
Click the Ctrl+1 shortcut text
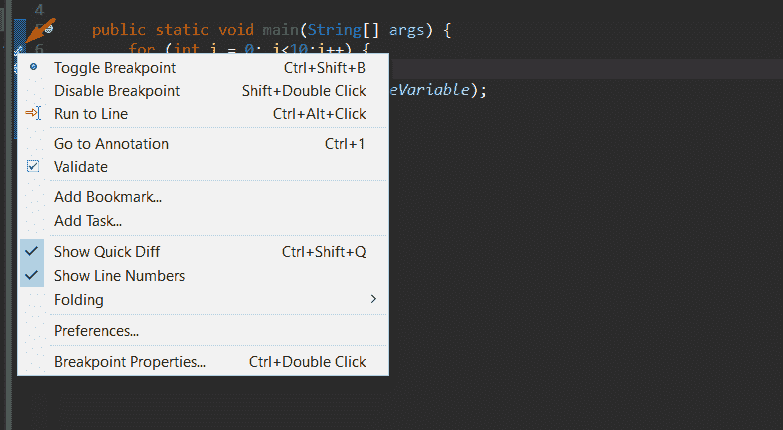[x=345, y=143]
